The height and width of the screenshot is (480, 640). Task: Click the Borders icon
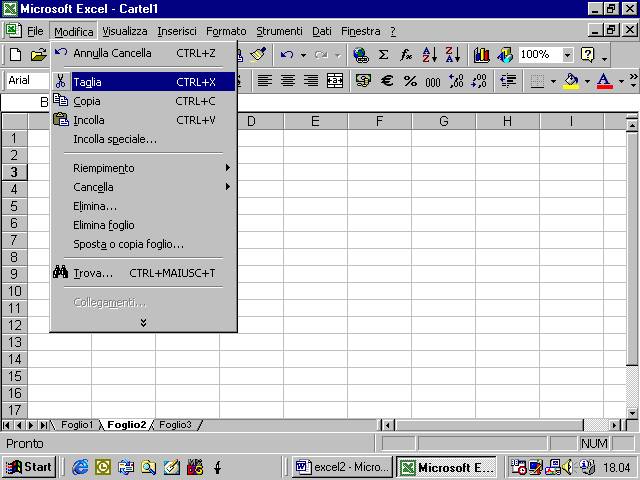coord(537,81)
